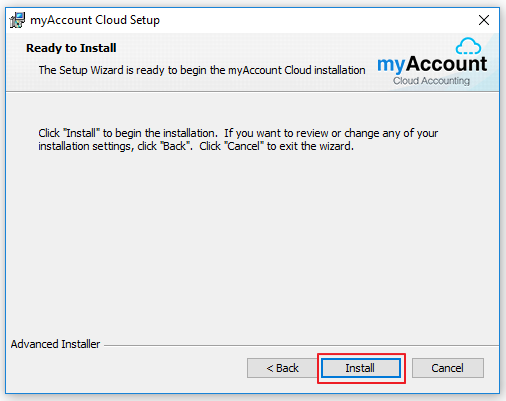Click the "installation settings, click Back" text line

point(196,146)
